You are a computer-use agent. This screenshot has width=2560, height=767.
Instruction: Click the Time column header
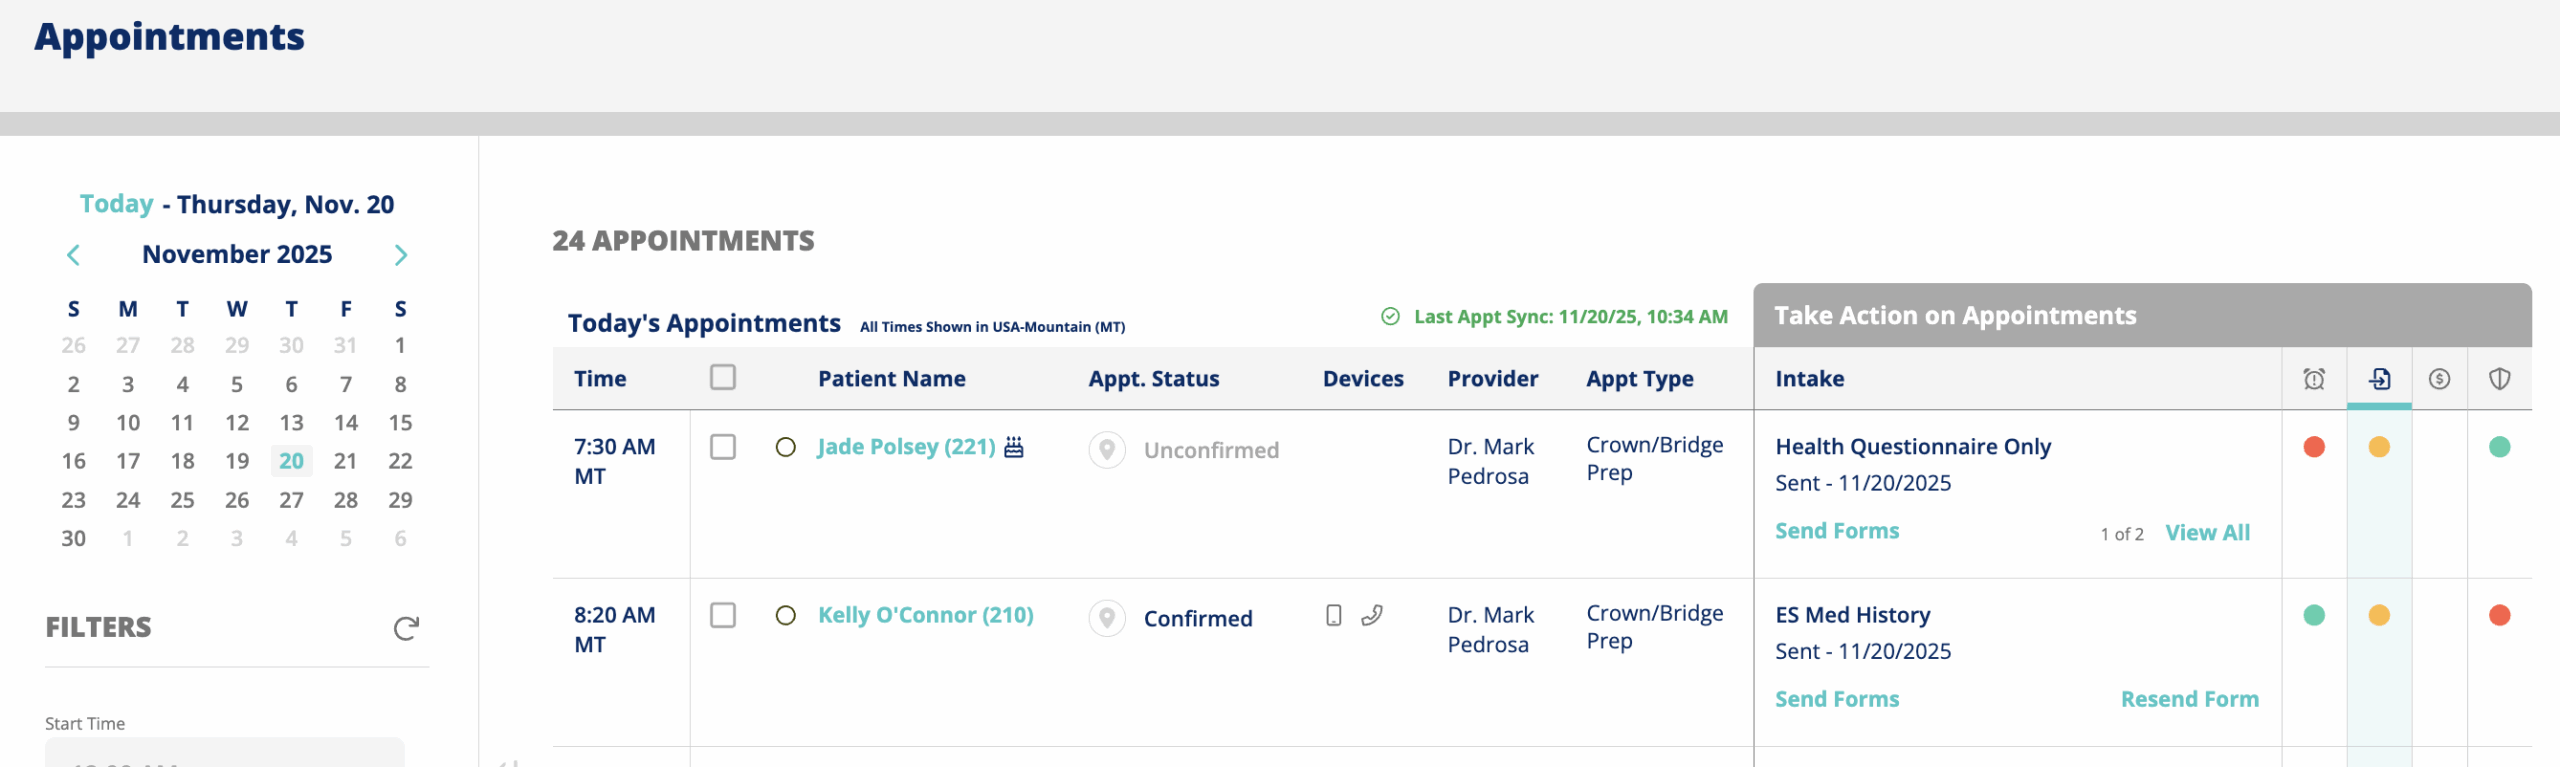tap(600, 379)
